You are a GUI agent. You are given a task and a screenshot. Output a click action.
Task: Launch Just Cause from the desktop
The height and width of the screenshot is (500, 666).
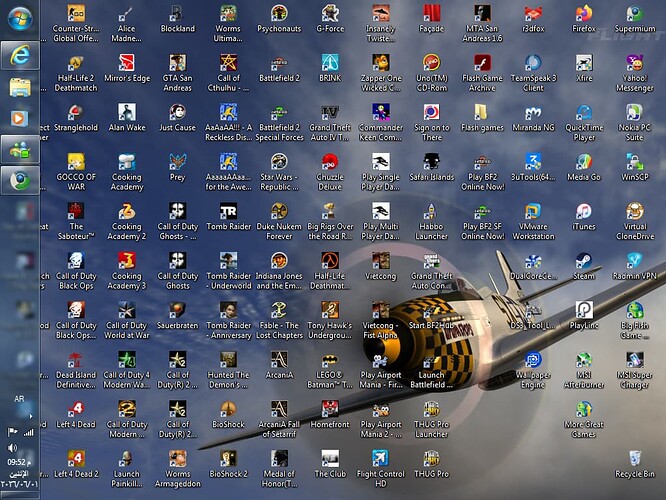178,118
